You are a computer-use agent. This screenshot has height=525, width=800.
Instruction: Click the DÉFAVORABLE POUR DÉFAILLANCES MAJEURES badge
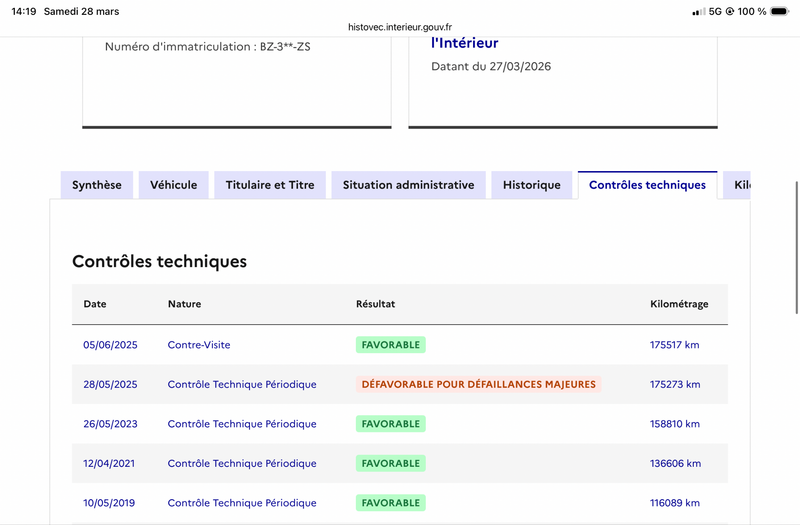tap(478, 384)
